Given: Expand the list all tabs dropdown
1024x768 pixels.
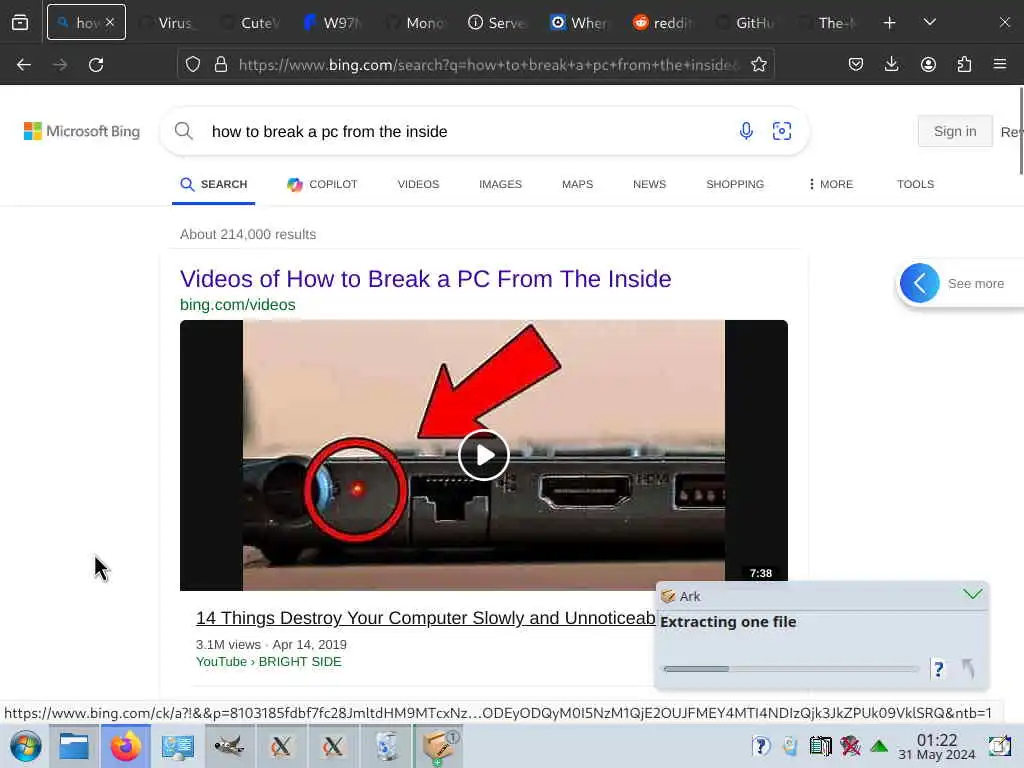Looking at the screenshot, I should click(x=929, y=23).
